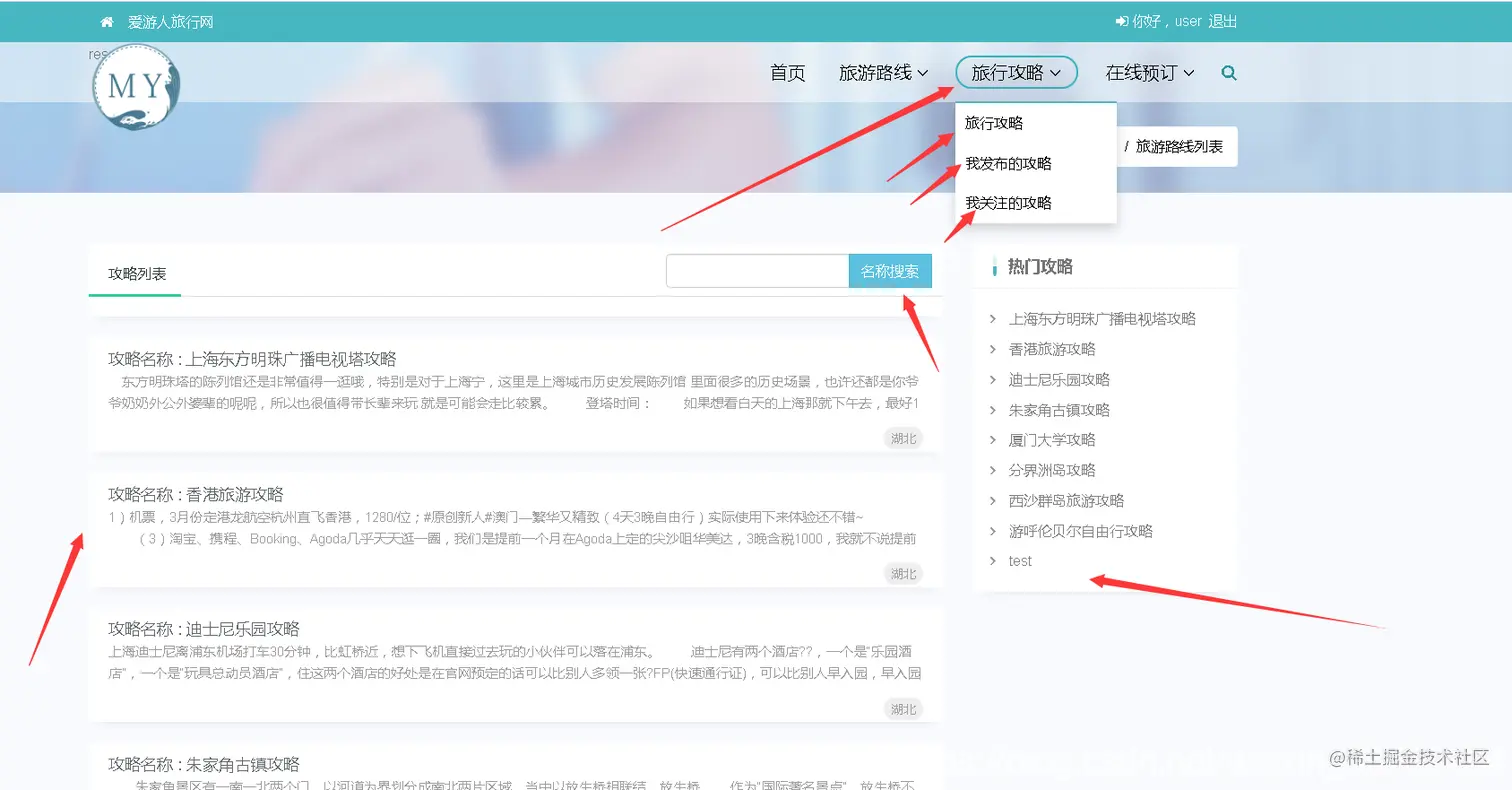Viewport: 1512px width, 790px height.
Task: Open 分界洲岛攻略 in hot list
Action: pyautogui.click(x=1052, y=470)
